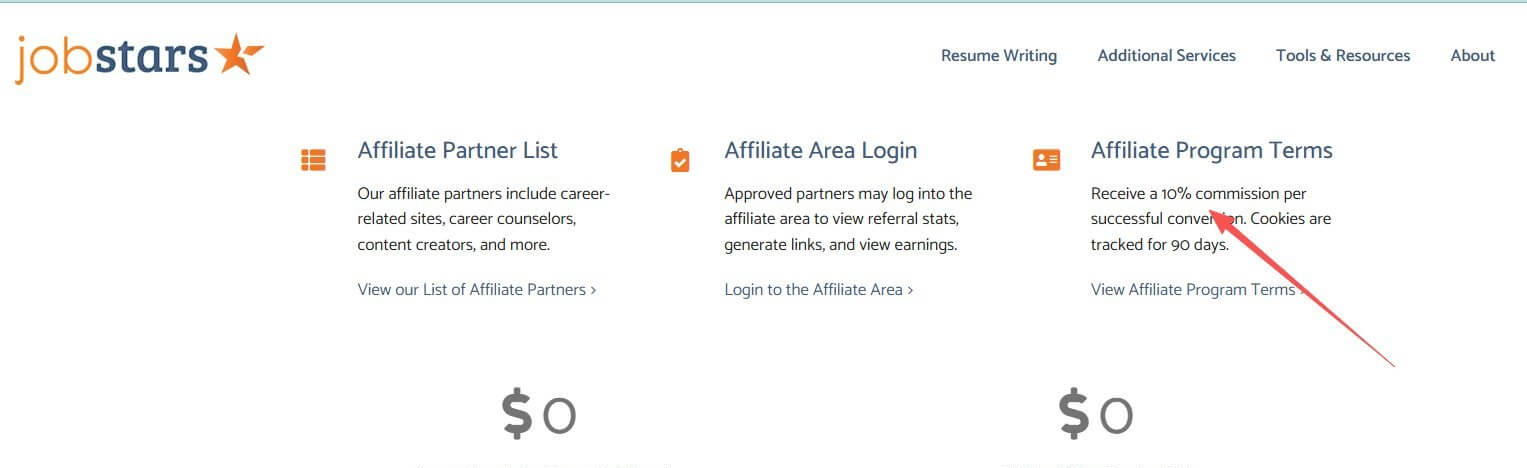Open the View Affiliate Program Terms link
Screen dimensions: 1527x468
coord(1197,290)
